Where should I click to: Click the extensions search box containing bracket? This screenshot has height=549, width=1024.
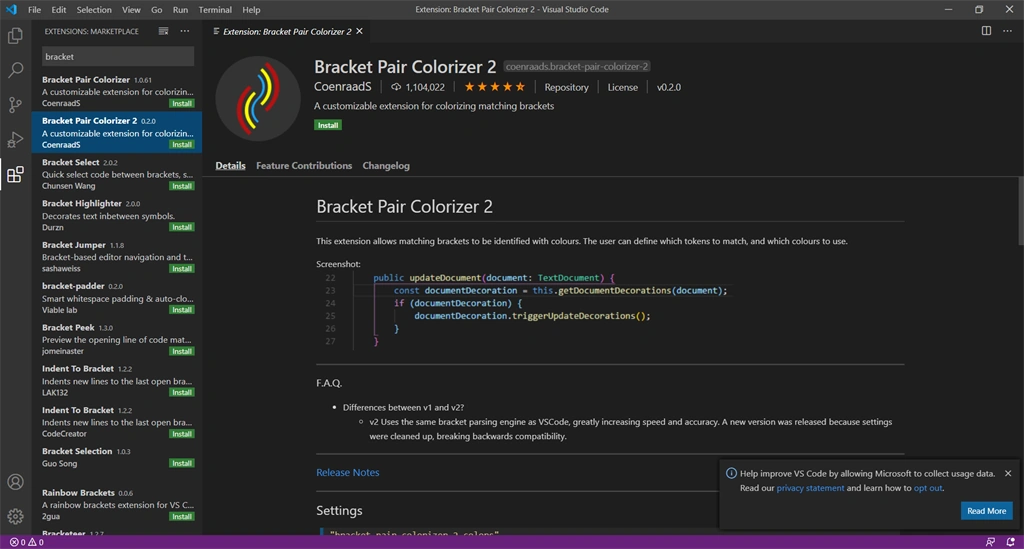click(118, 57)
